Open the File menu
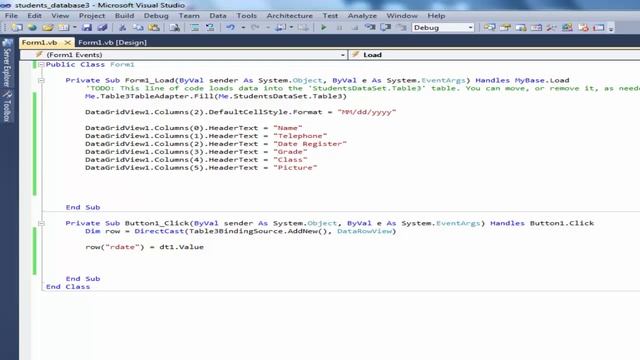 [11, 16]
